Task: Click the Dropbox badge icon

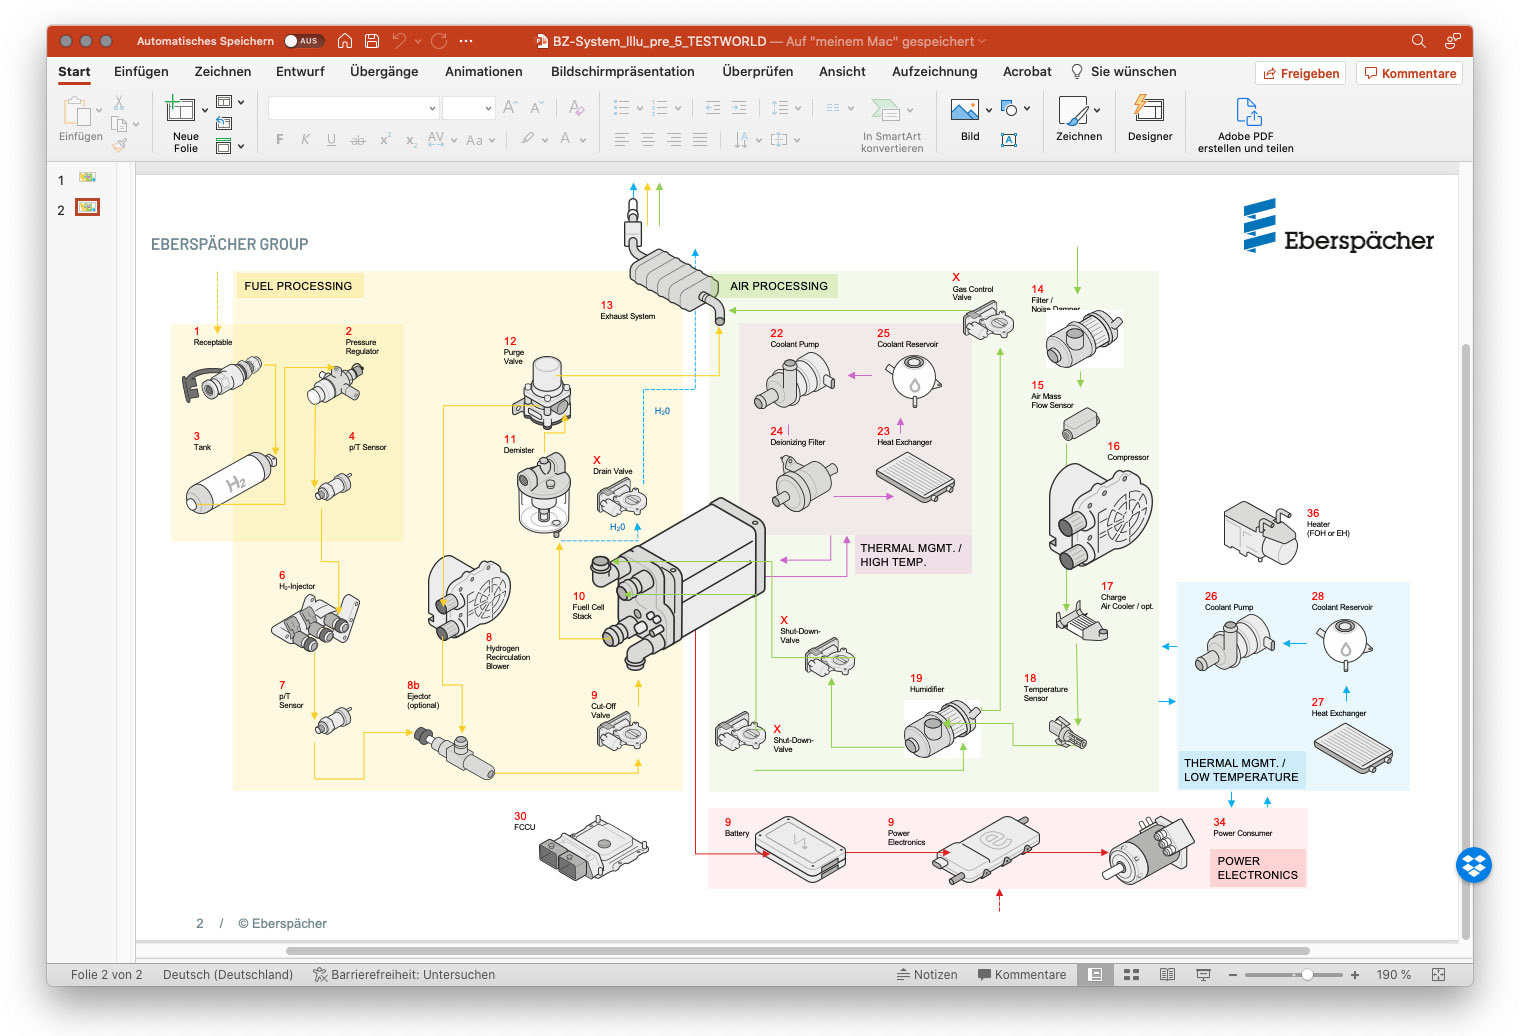Action: coord(1474,865)
